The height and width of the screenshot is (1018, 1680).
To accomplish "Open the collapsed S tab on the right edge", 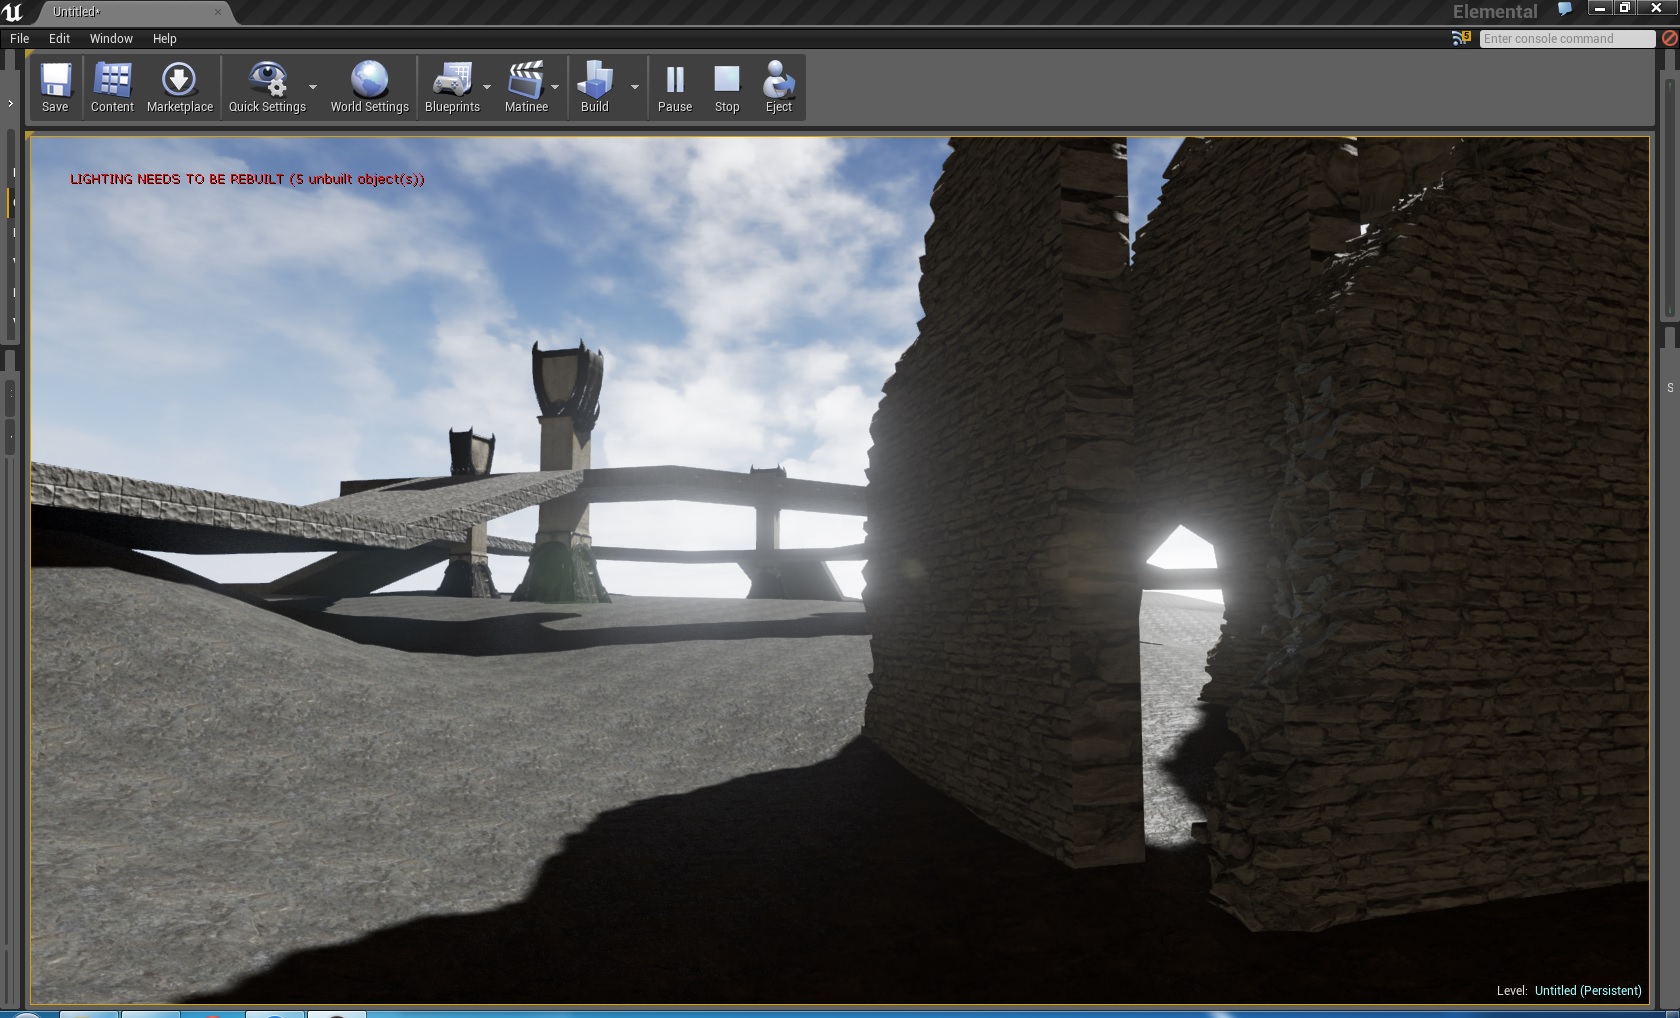I will pyautogui.click(x=1670, y=388).
